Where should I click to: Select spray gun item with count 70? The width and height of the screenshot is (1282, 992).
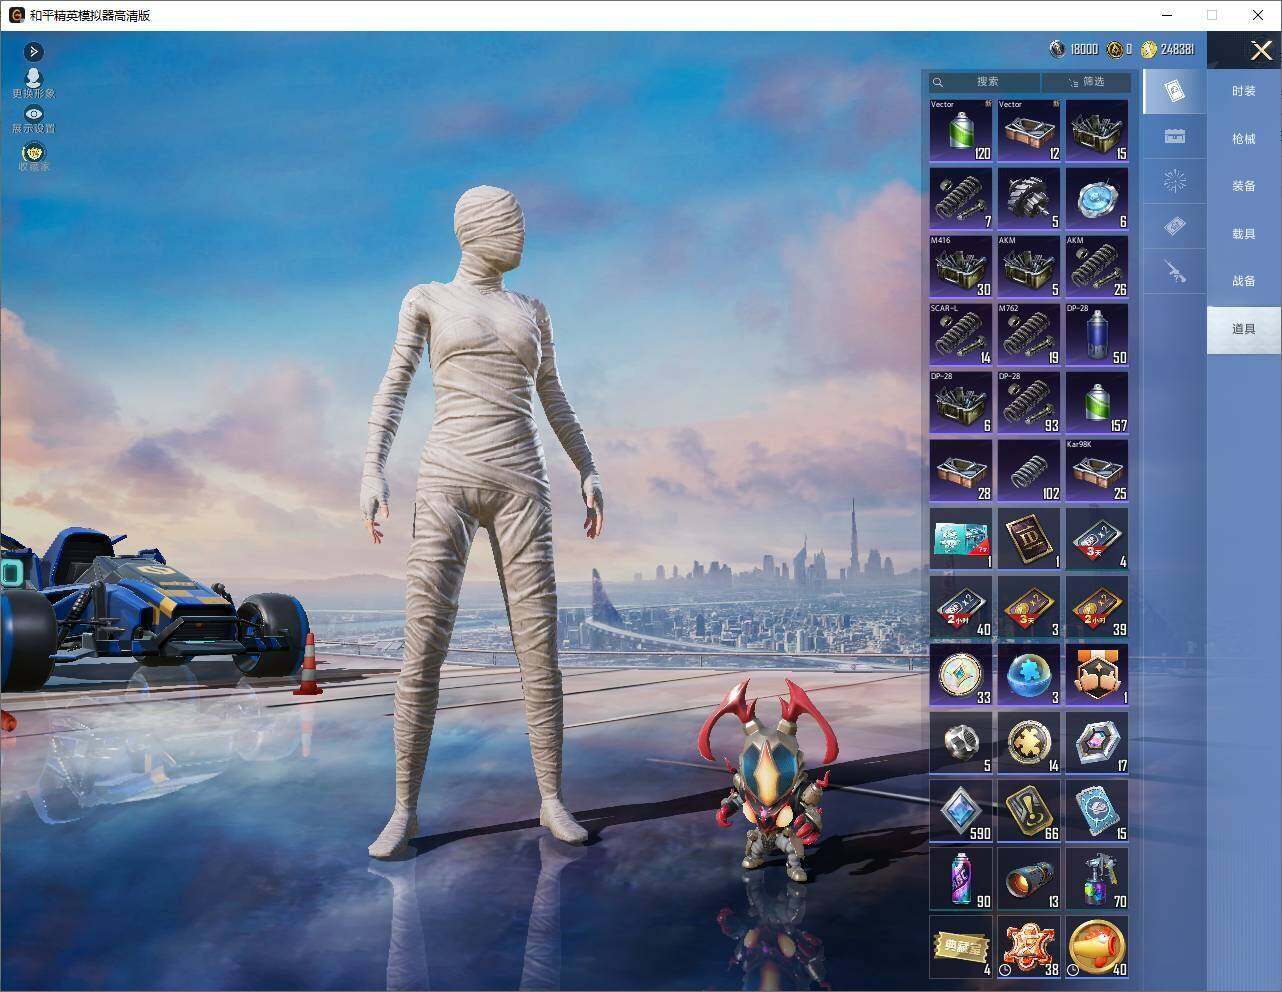tap(1097, 878)
